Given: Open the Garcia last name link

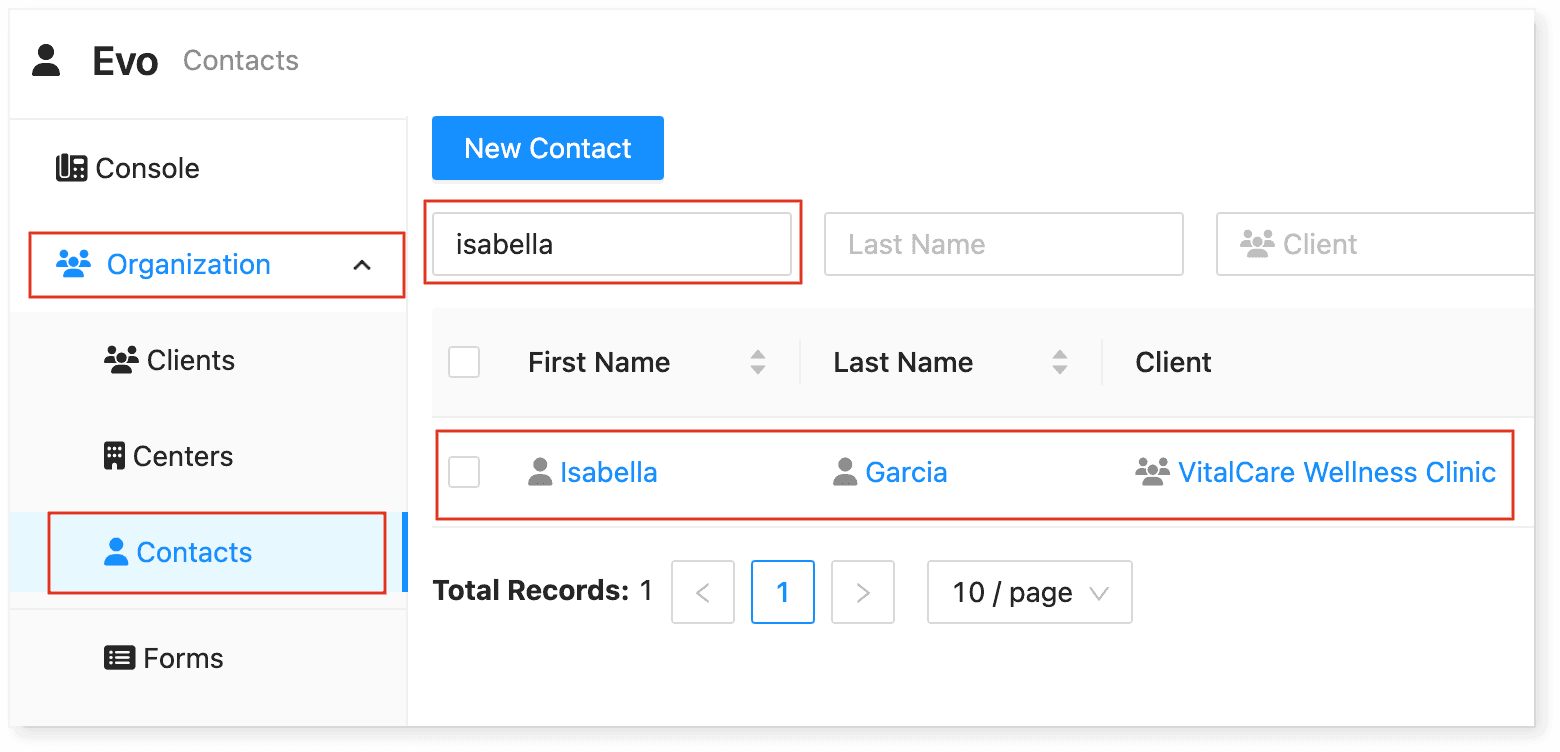Looking at the screenshot, I should [x=906, y=472].
